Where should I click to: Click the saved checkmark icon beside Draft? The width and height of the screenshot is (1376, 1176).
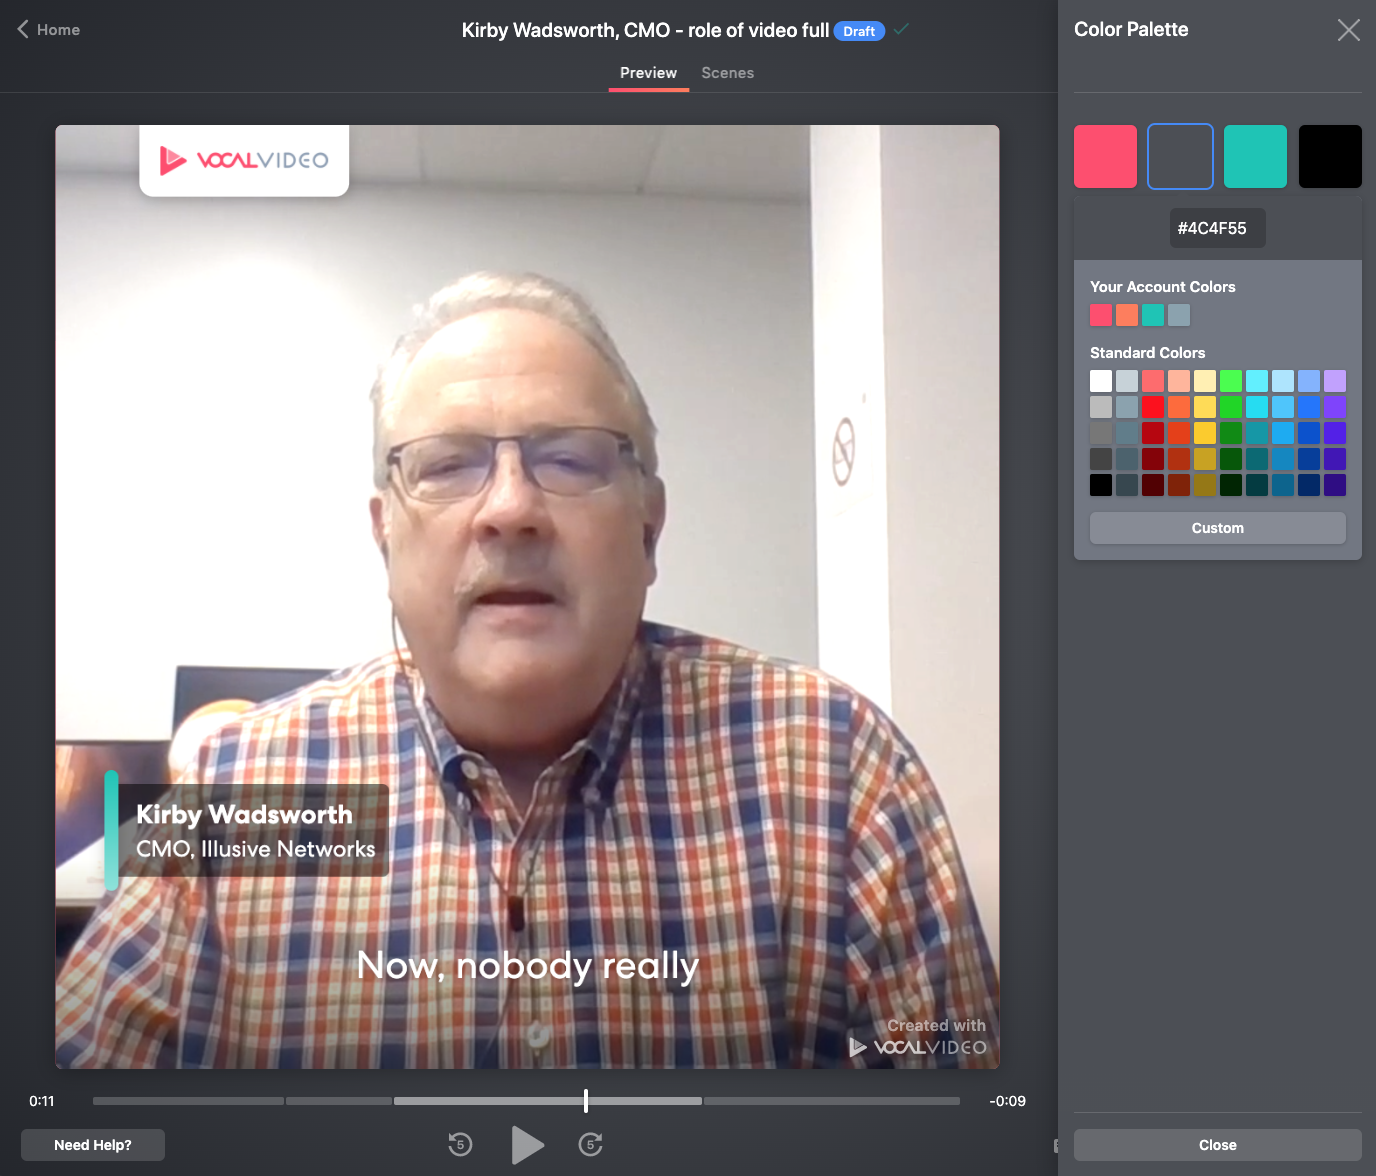(x=901, y=30)
